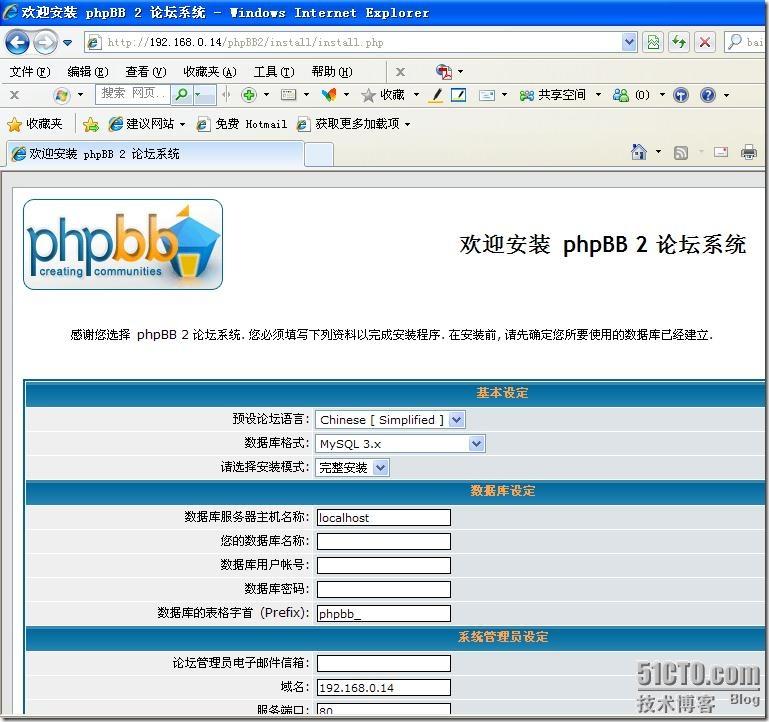Screen dimensions: 769x722
Task: Click the phpBB creating communities logo
Action: [x=123, y=245]
